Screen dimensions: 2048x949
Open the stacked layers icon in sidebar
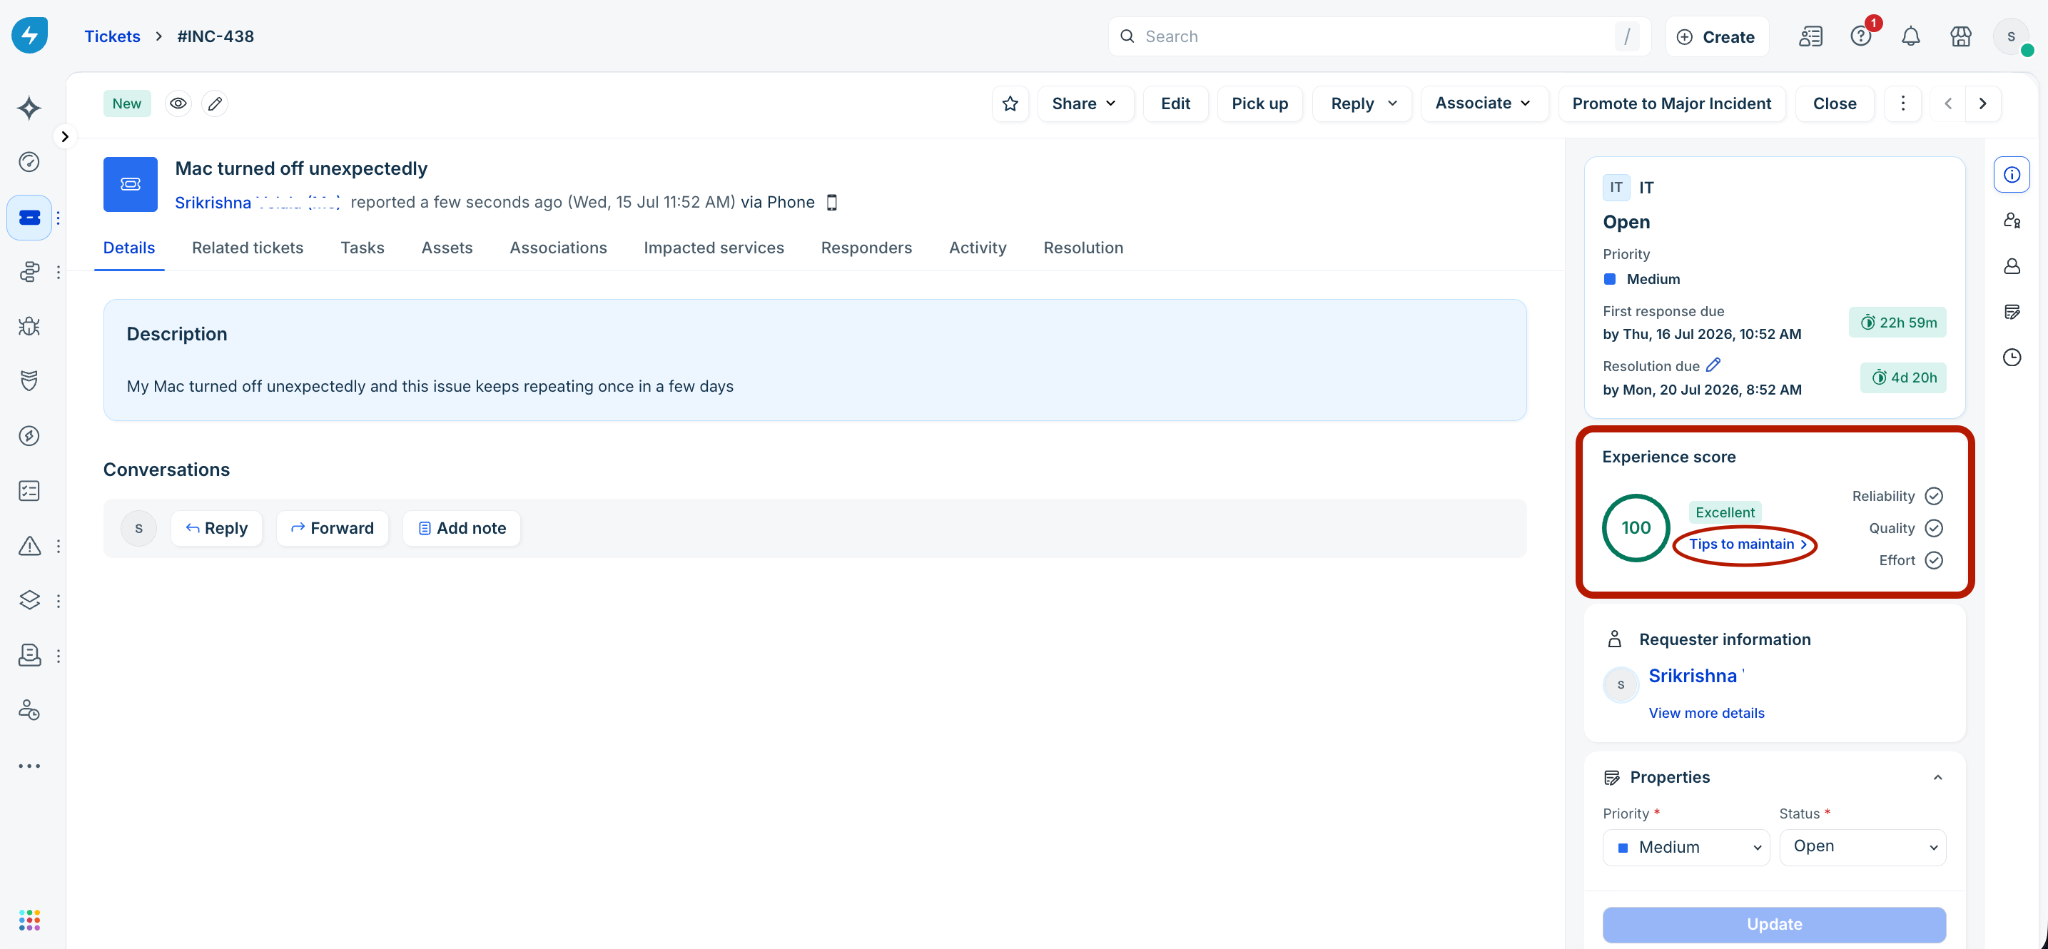[29, 600]
